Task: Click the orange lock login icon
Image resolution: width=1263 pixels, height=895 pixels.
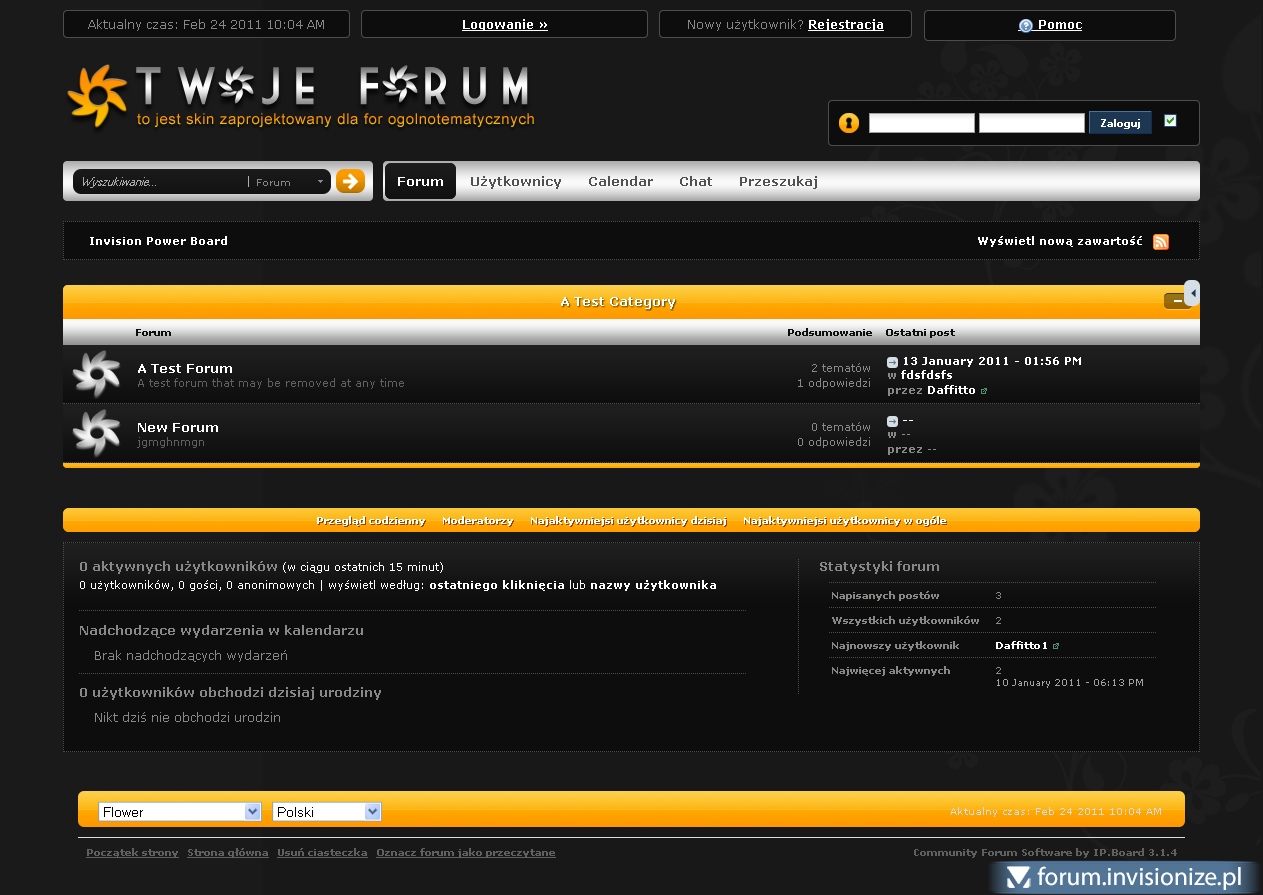Action: tap(849, 123)
